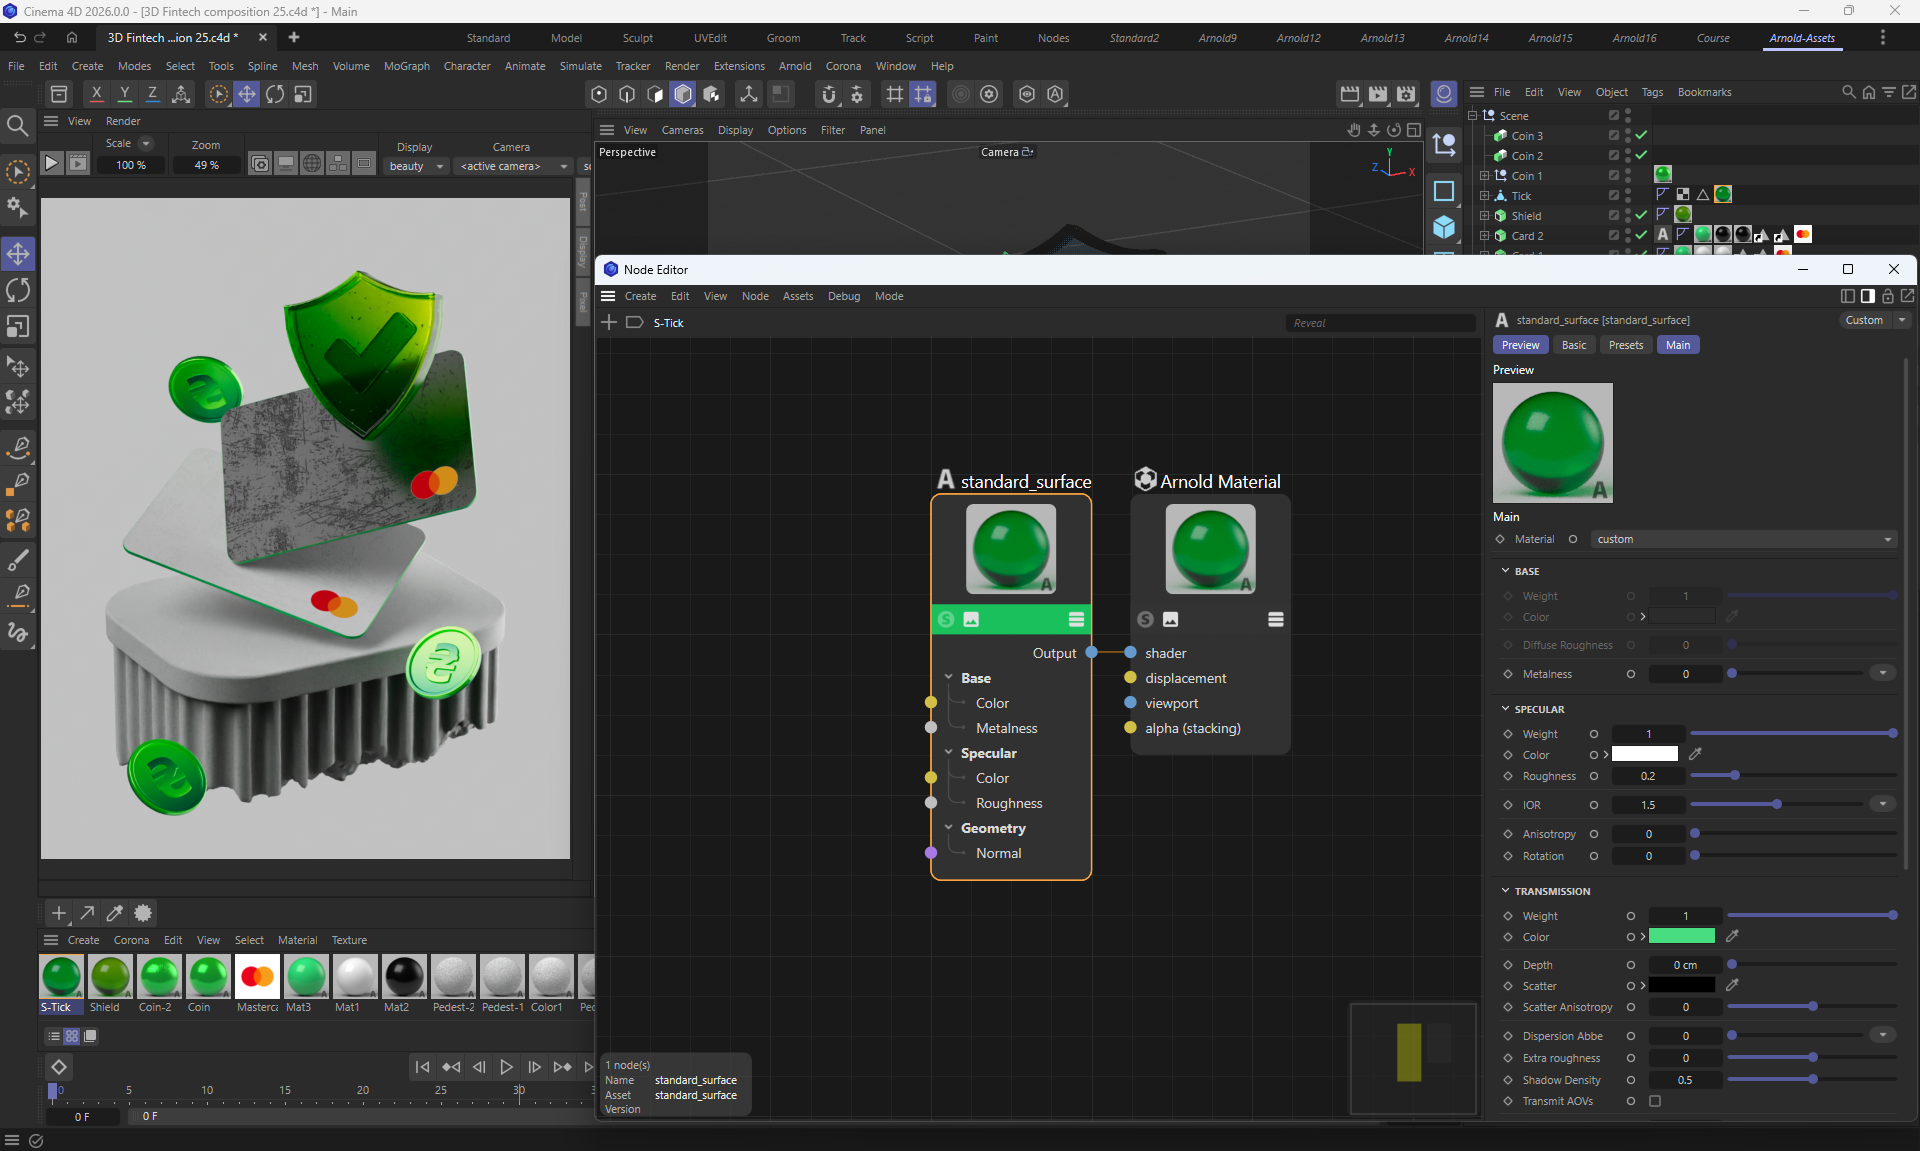The height and width of the screenshot is (1151, 1920).
Task: Open standard_surface node hamburger menu
Action: (1076, 620)
